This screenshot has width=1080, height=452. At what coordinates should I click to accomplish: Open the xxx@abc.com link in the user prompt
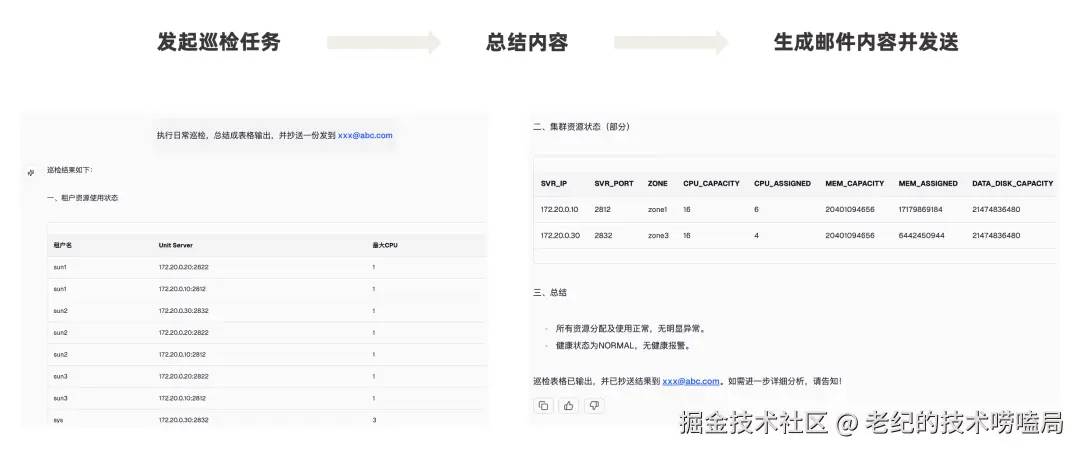pyautogui.click(x=365, y=136)
